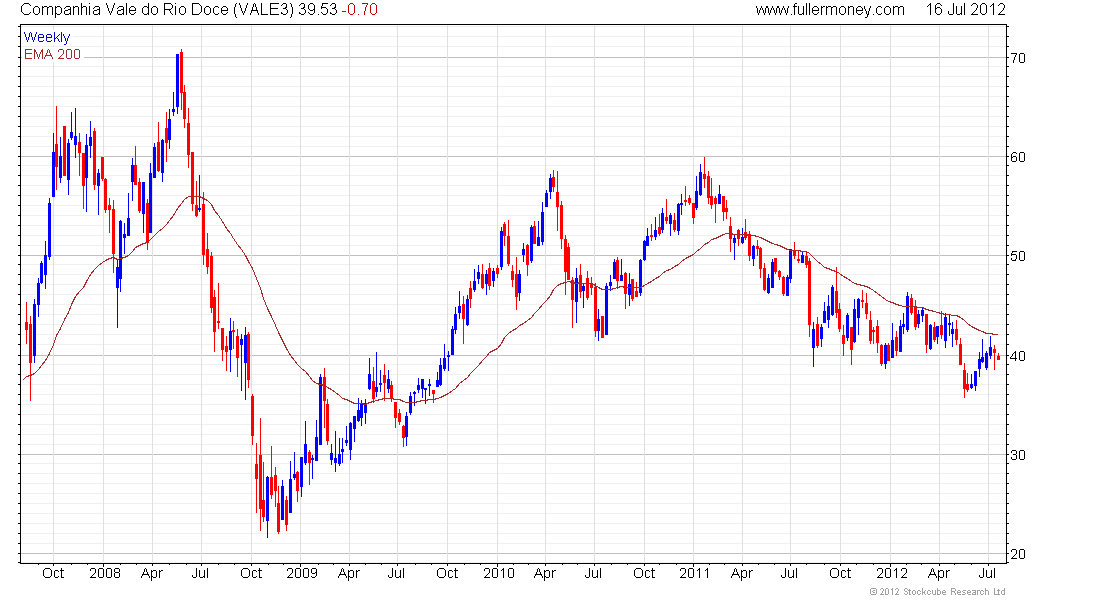
Task: Click the 30 price axis label
Action: (1018, 455)
